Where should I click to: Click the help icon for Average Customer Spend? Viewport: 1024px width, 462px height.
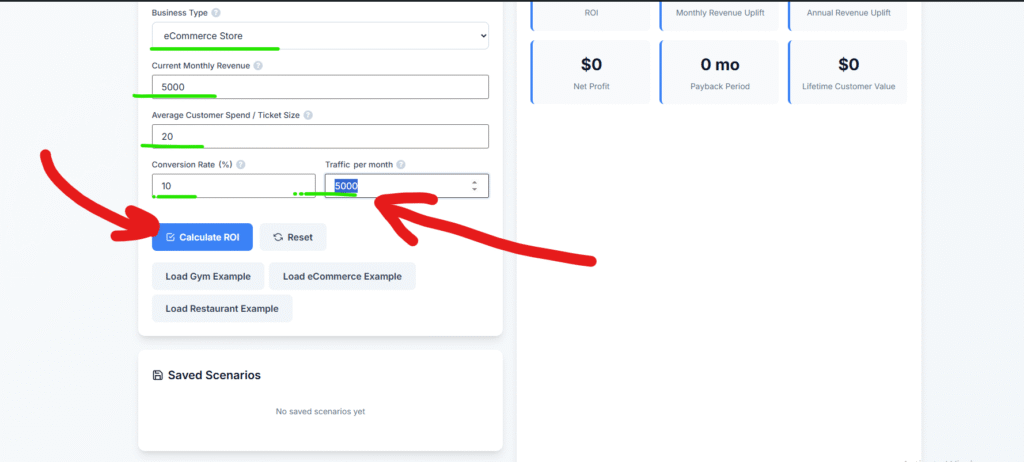pos(308,115)
